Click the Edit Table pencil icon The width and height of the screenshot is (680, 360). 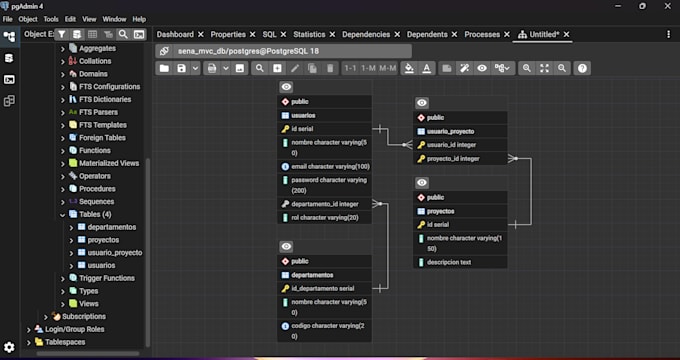(x=295, y=68)
